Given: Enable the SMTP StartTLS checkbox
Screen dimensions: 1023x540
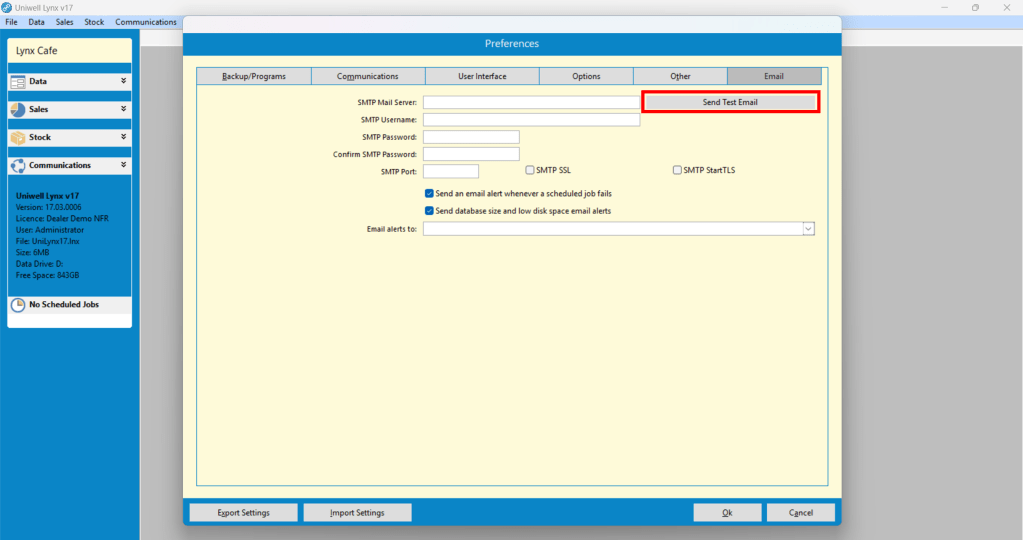Looking at the screenshot, I should [677, 170].
